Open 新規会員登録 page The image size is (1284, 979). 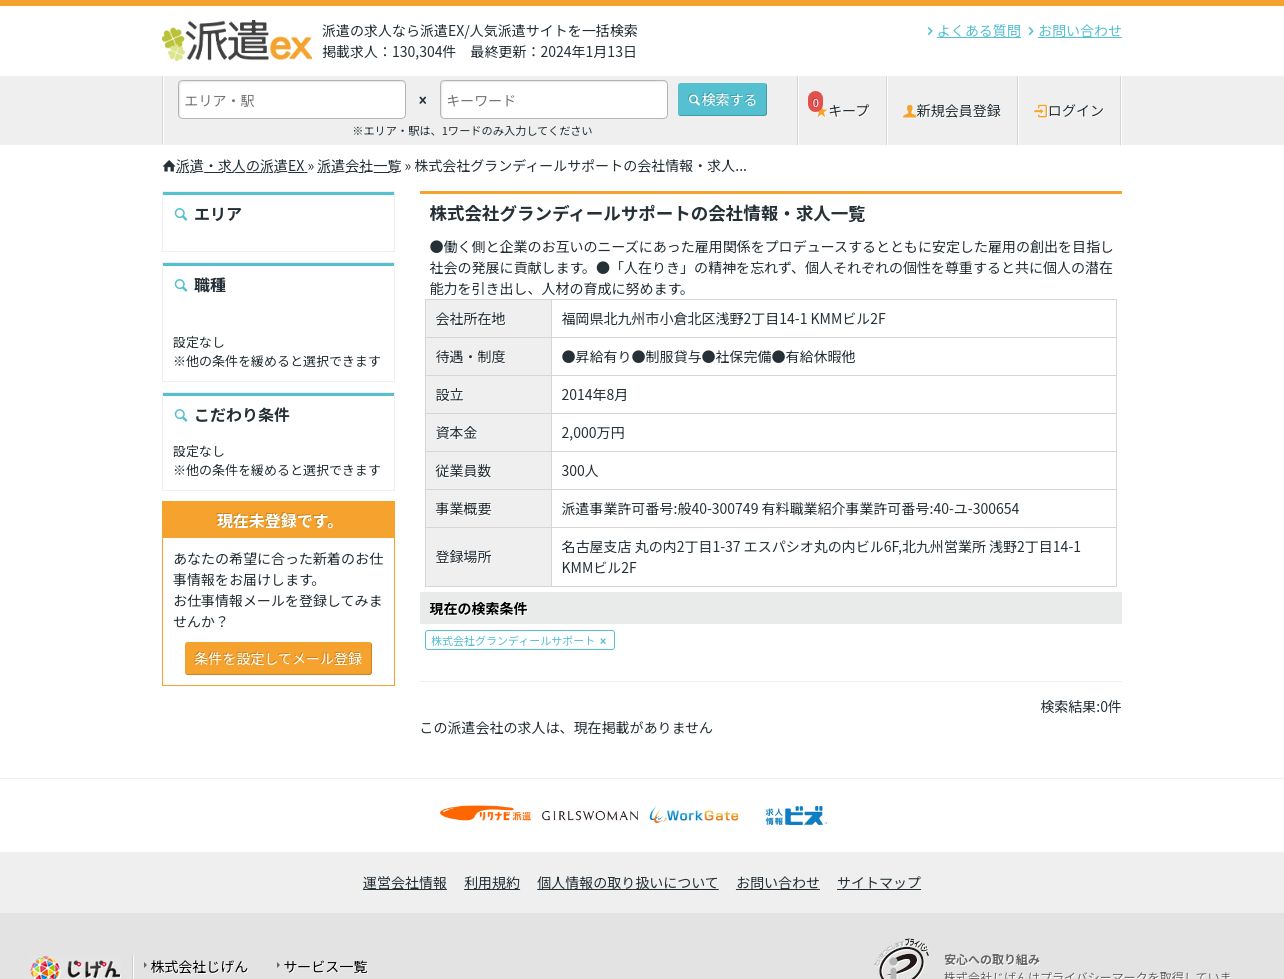click(952, 111)
